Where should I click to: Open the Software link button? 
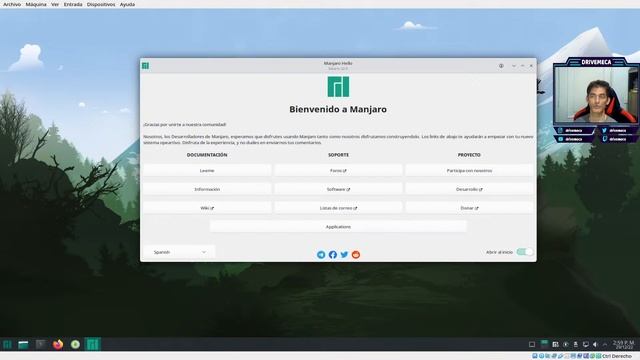coord(338,189)
